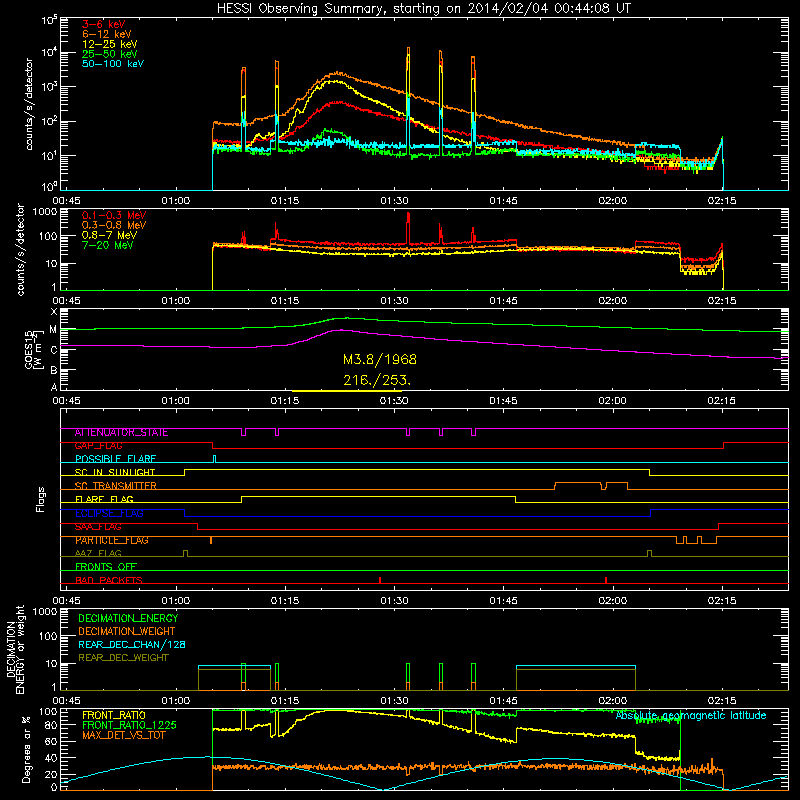Viewport: 800px width, 800px height.
Task: Select the DECIMATION ENERGY or weight axis label
Action: [15, 649]
